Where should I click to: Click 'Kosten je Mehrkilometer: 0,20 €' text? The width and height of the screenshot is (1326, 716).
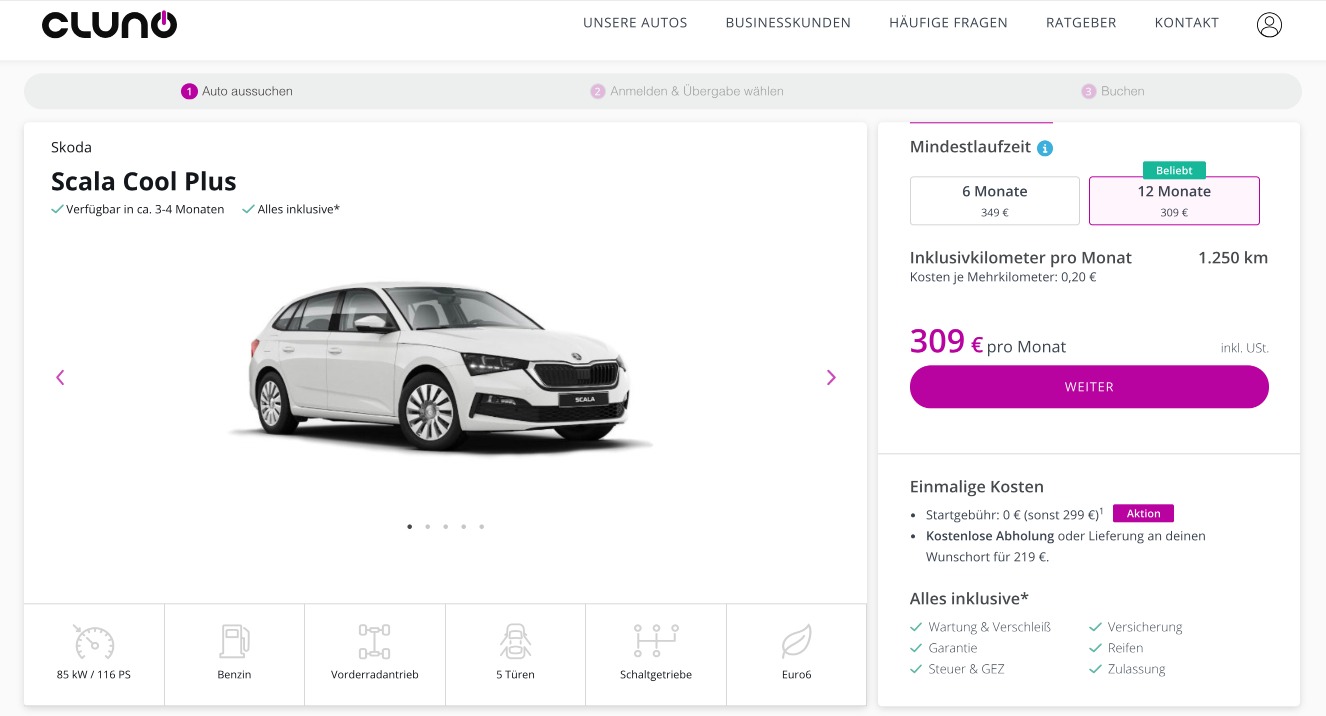click(x=1003, y=277)
